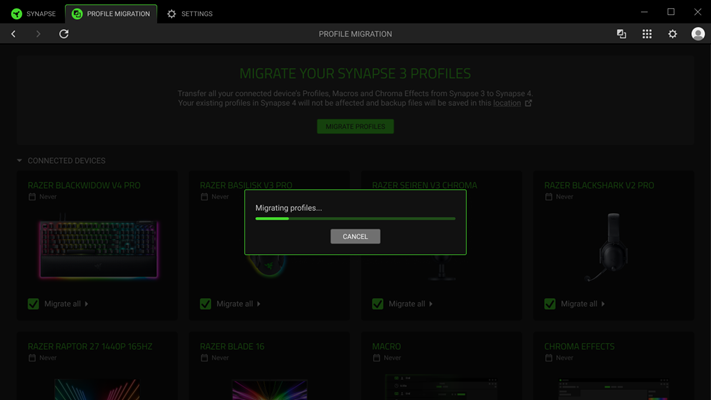Click the migrating profiles progress bar

click(355, 218)
